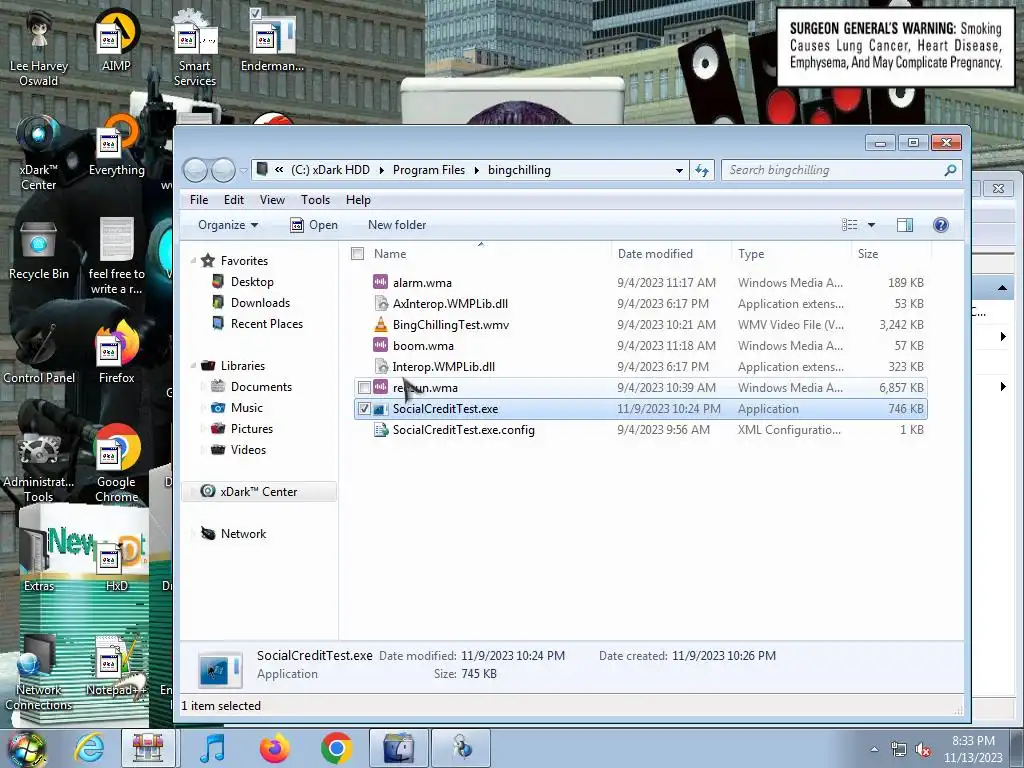Open the Enderman desktop shortcut
The height and width of the screenshot is (768, 1024).
click(x=272, y=40)
